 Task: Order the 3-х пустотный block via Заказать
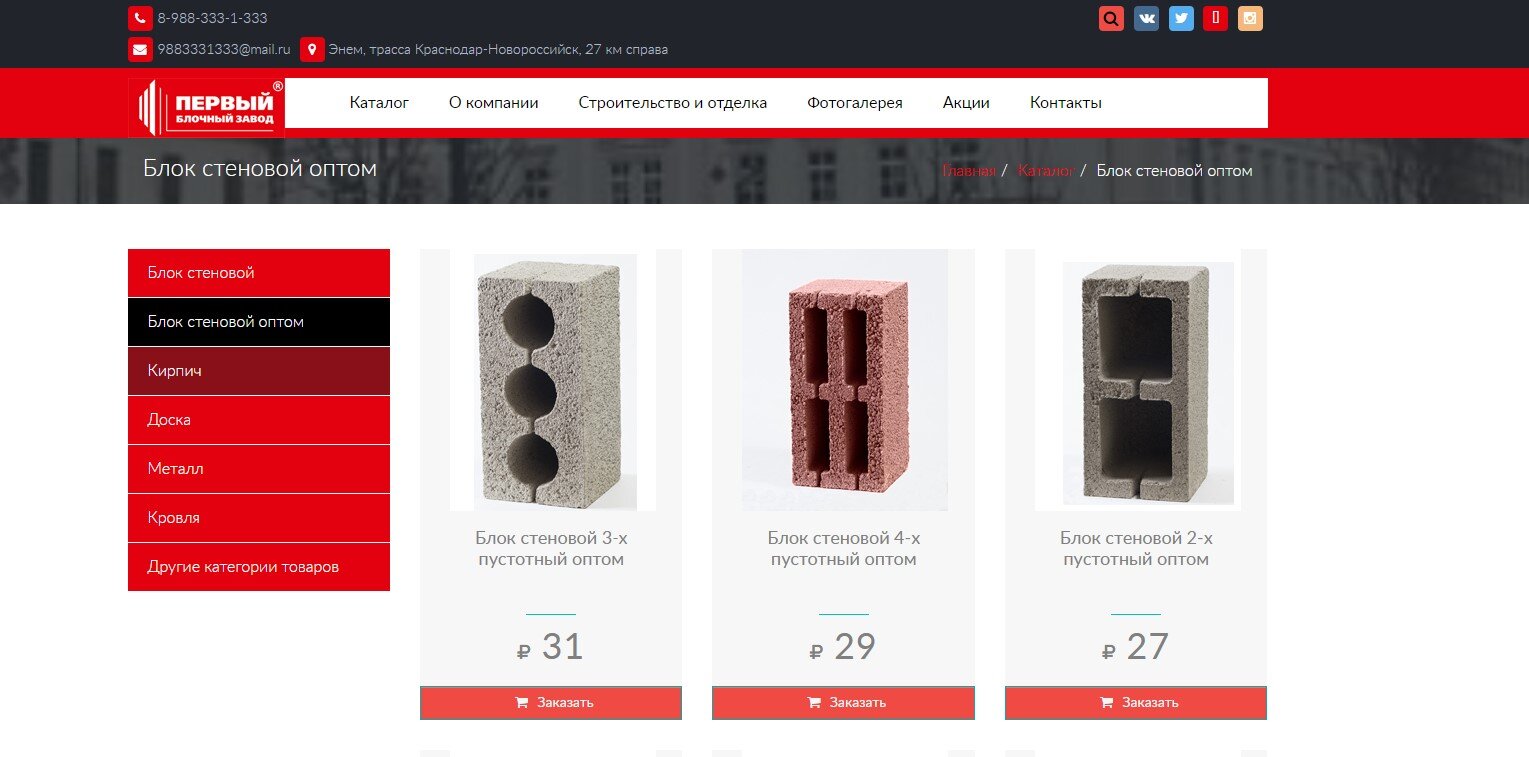pos(551,703)
